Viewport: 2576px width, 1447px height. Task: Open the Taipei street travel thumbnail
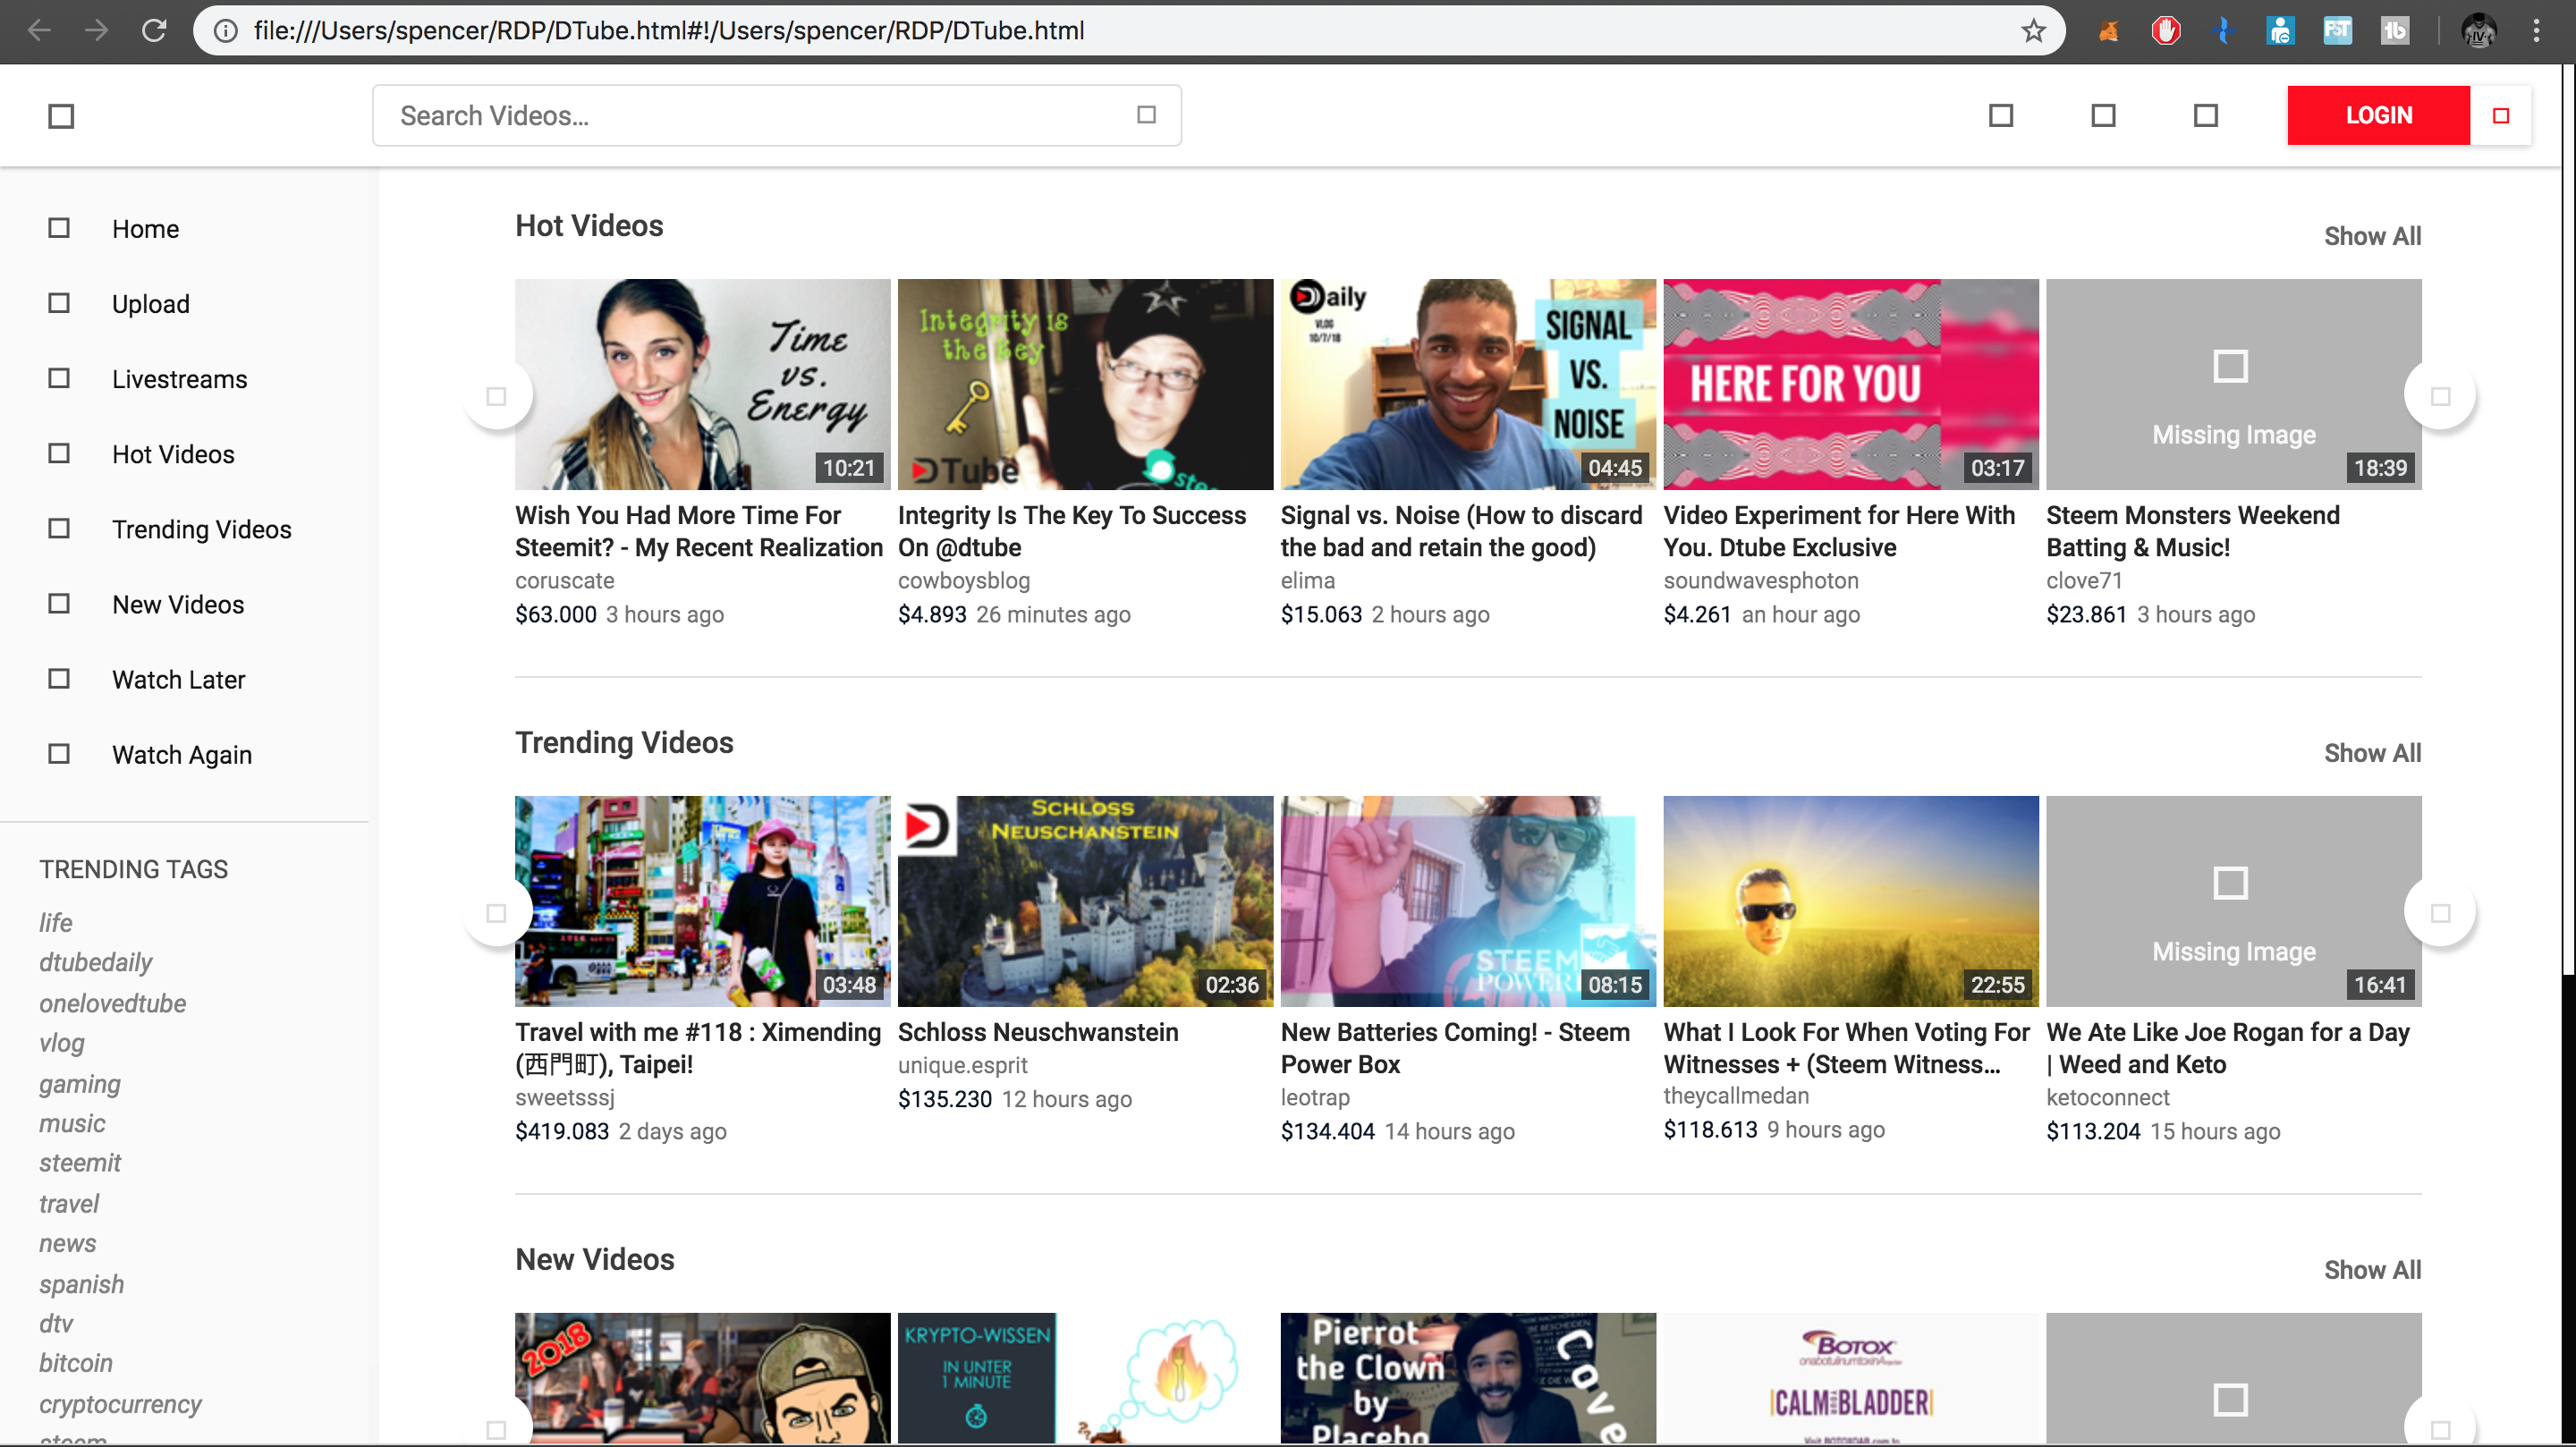pos(702,901)
